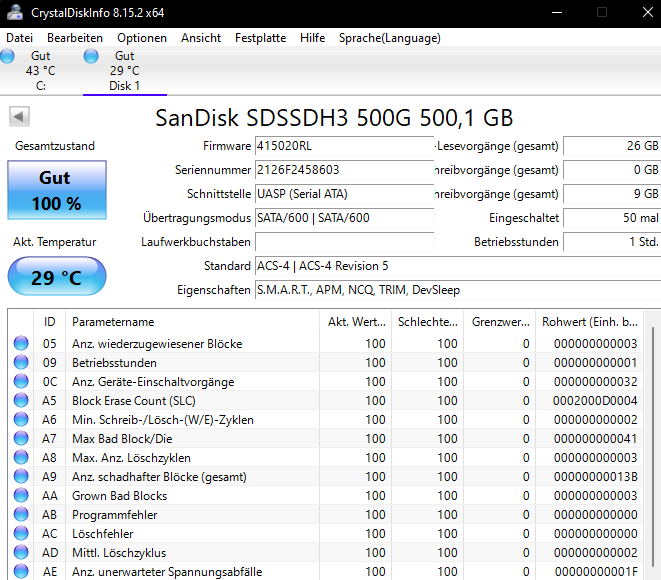The width and height of the screenshot is (661, 580).
Task: Click the Lesevorgänge value 26 GB
Action: point(612,146)
